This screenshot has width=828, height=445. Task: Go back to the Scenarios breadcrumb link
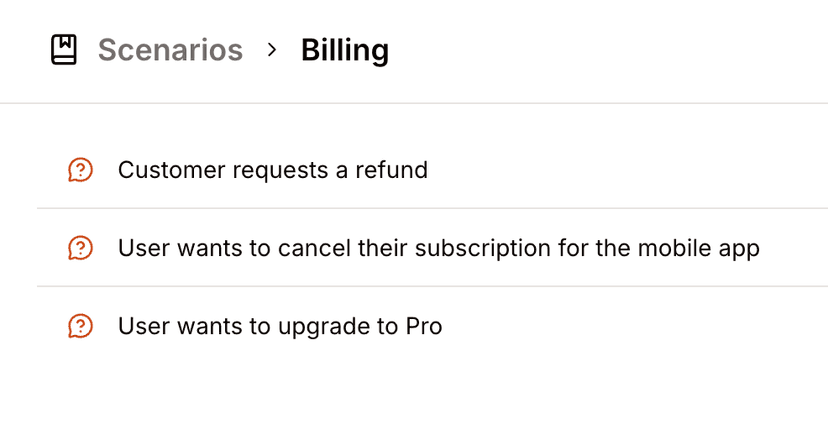(170, 50)
